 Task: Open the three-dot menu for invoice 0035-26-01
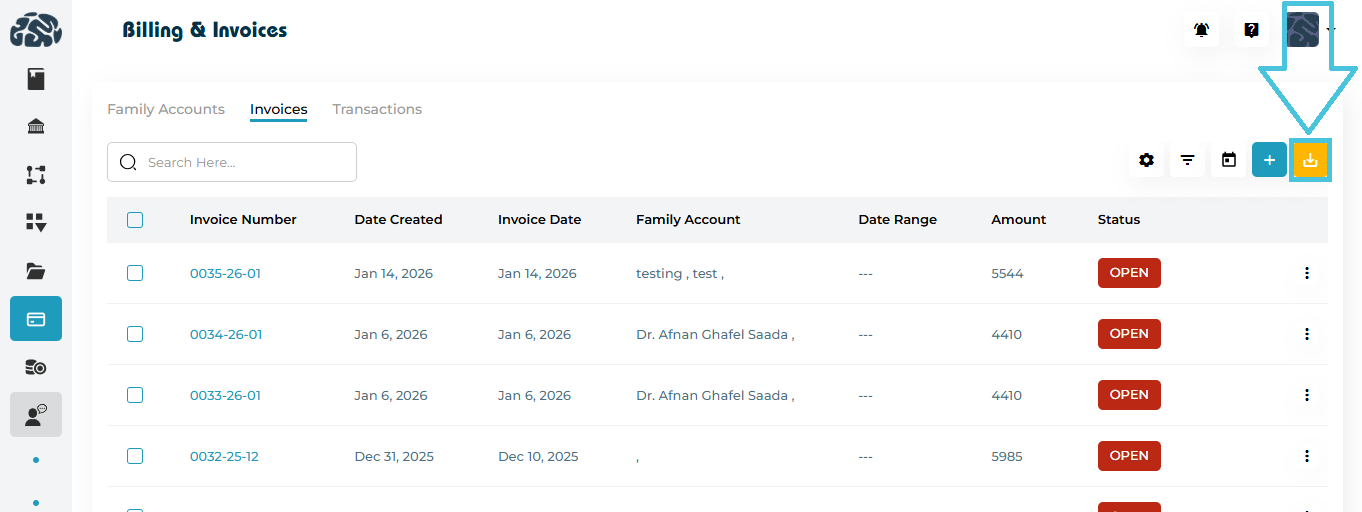(x=1306, y=273)
